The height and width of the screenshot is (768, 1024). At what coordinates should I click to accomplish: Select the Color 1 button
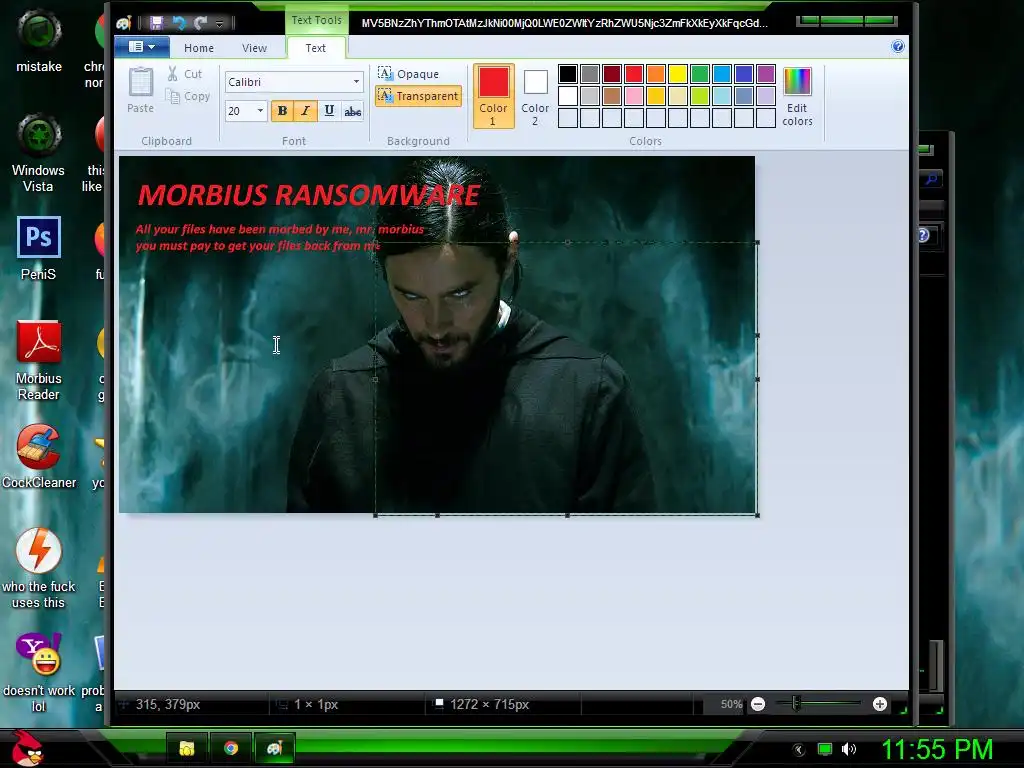tap(493, 95)
